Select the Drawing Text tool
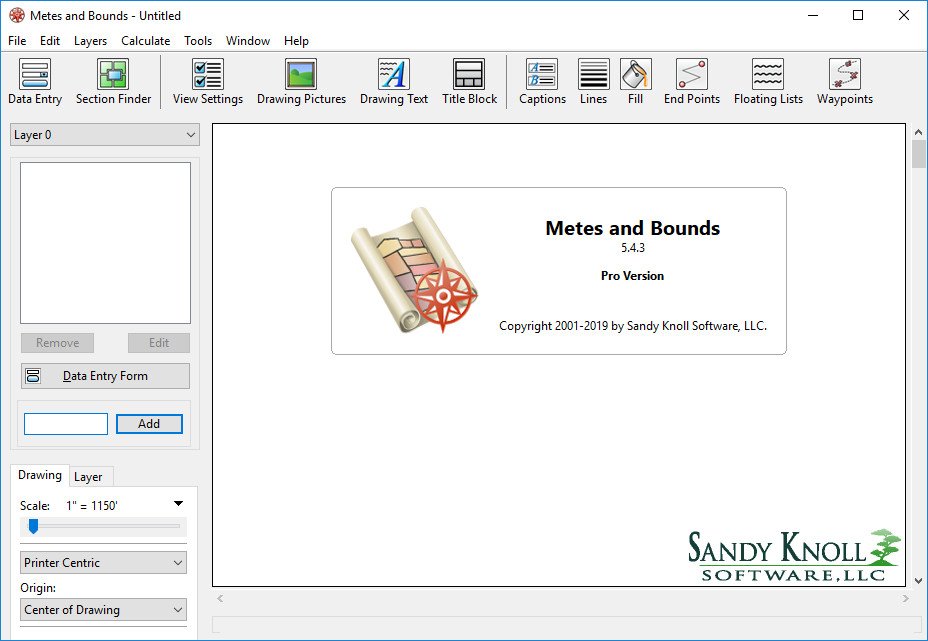The height and width of the screenshot is (641, 928). (x=393, y=82)
